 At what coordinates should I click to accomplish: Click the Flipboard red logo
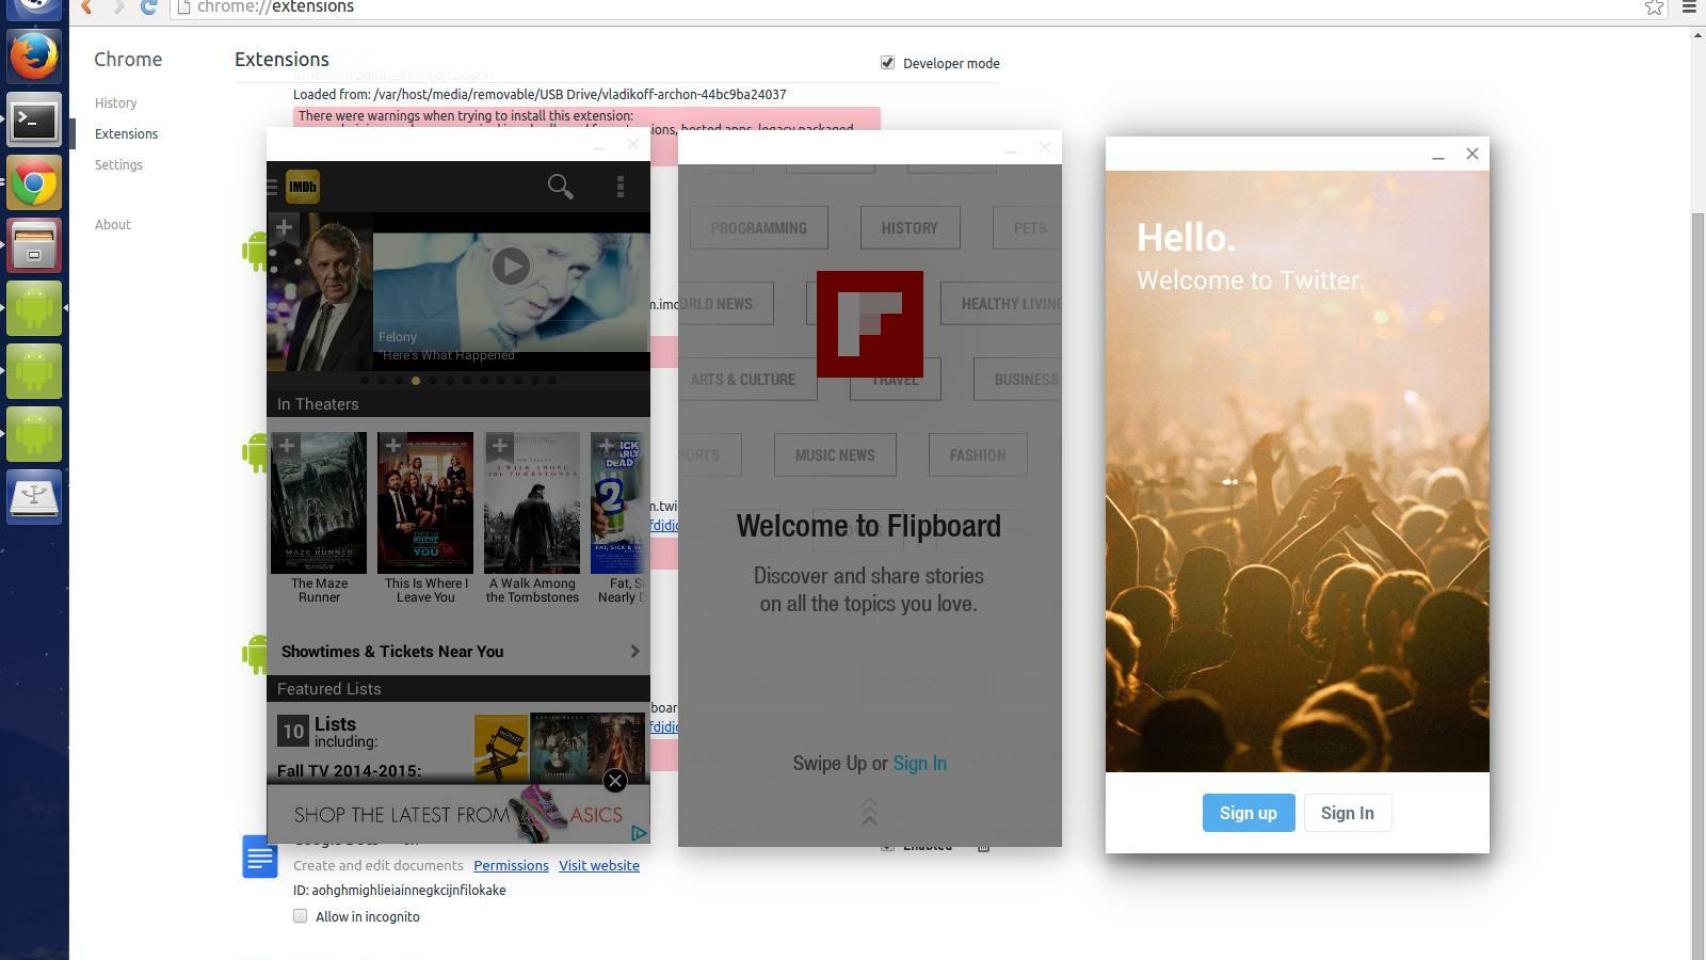pyautogui.click(x=870, y=324)
